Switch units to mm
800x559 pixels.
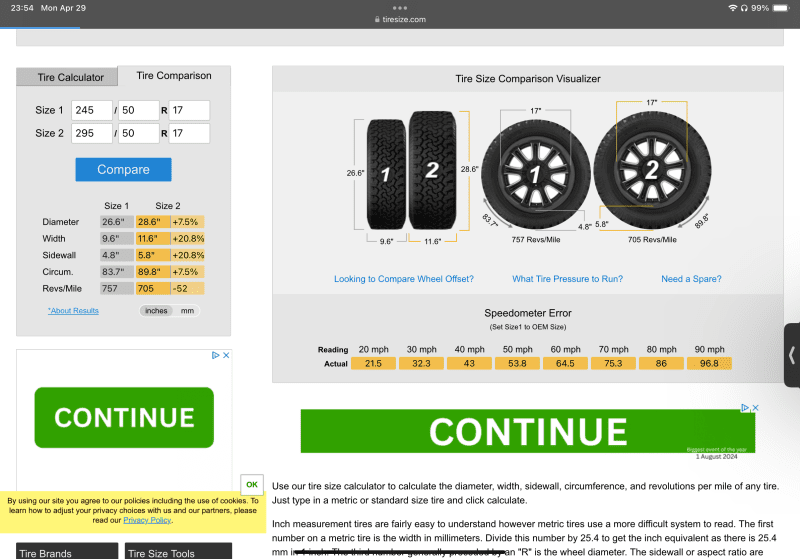coord(187,311)
